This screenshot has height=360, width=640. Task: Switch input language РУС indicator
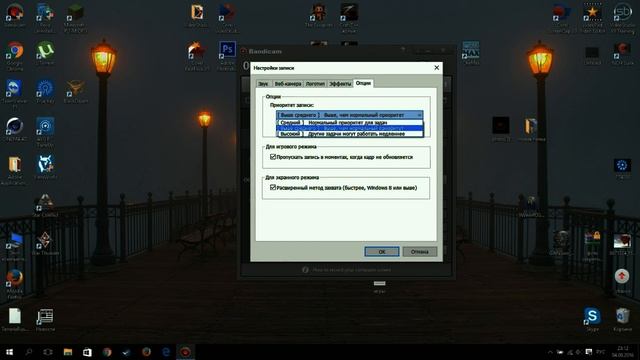[600, 352]
